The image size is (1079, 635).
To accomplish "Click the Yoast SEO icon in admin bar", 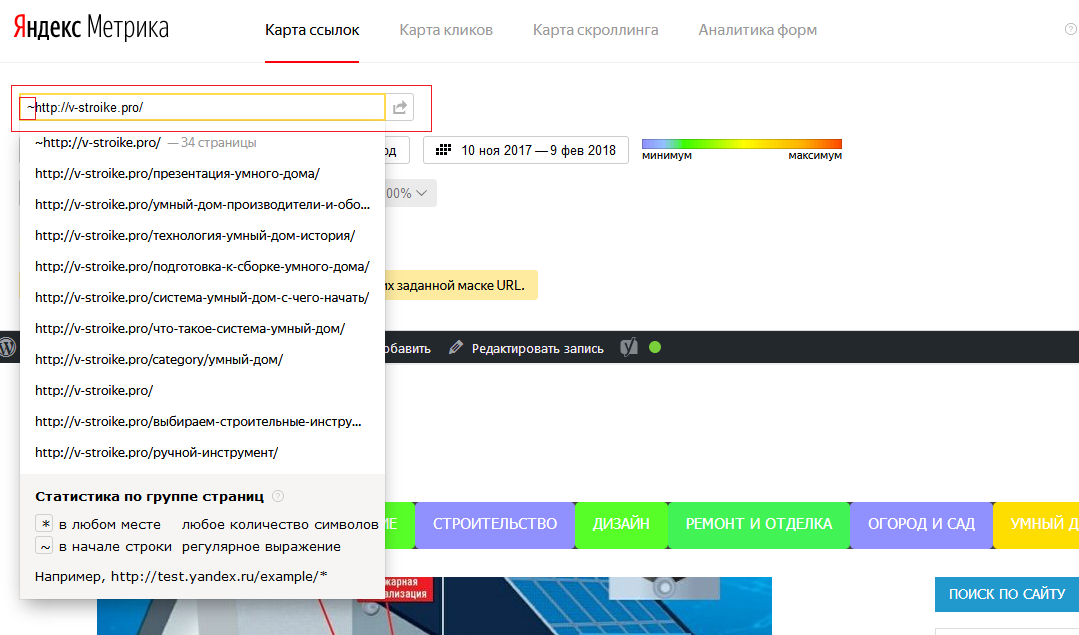I will (x=629, y=347).
